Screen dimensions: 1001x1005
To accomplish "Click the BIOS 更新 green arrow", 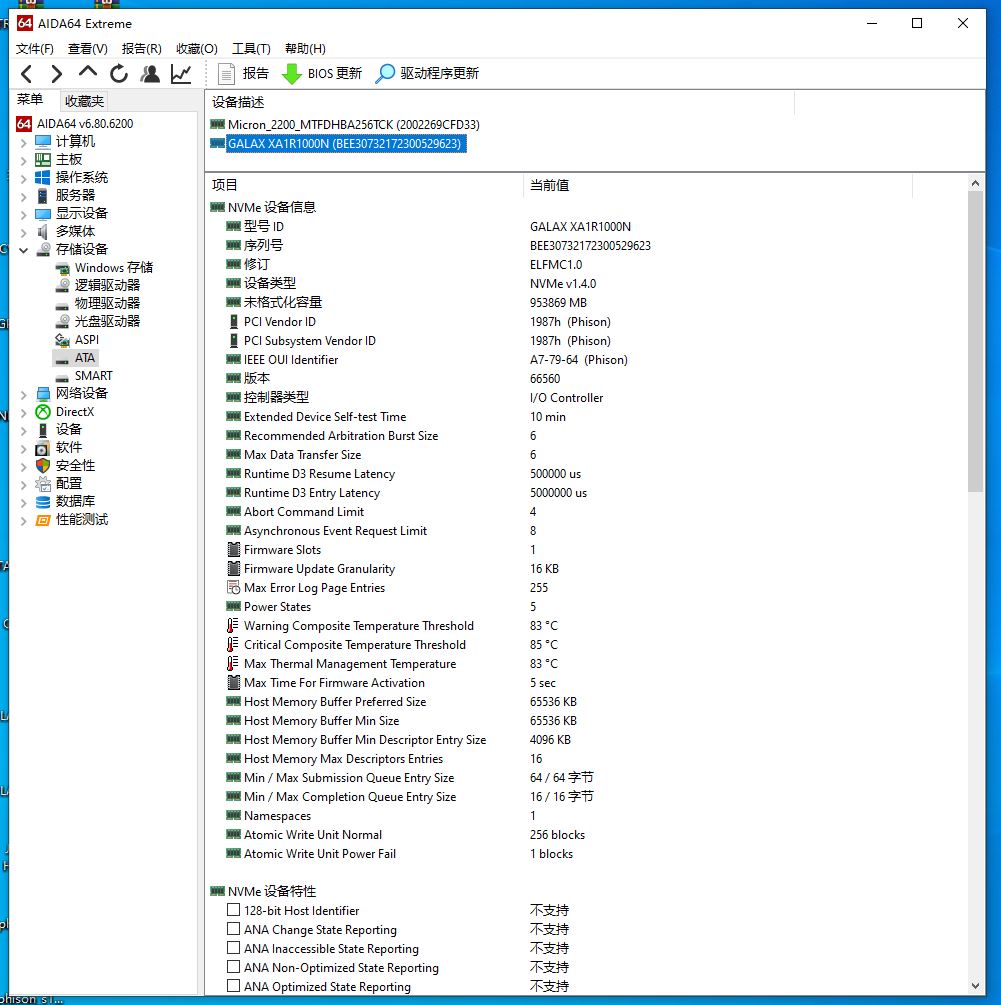I will click(292, 73).
